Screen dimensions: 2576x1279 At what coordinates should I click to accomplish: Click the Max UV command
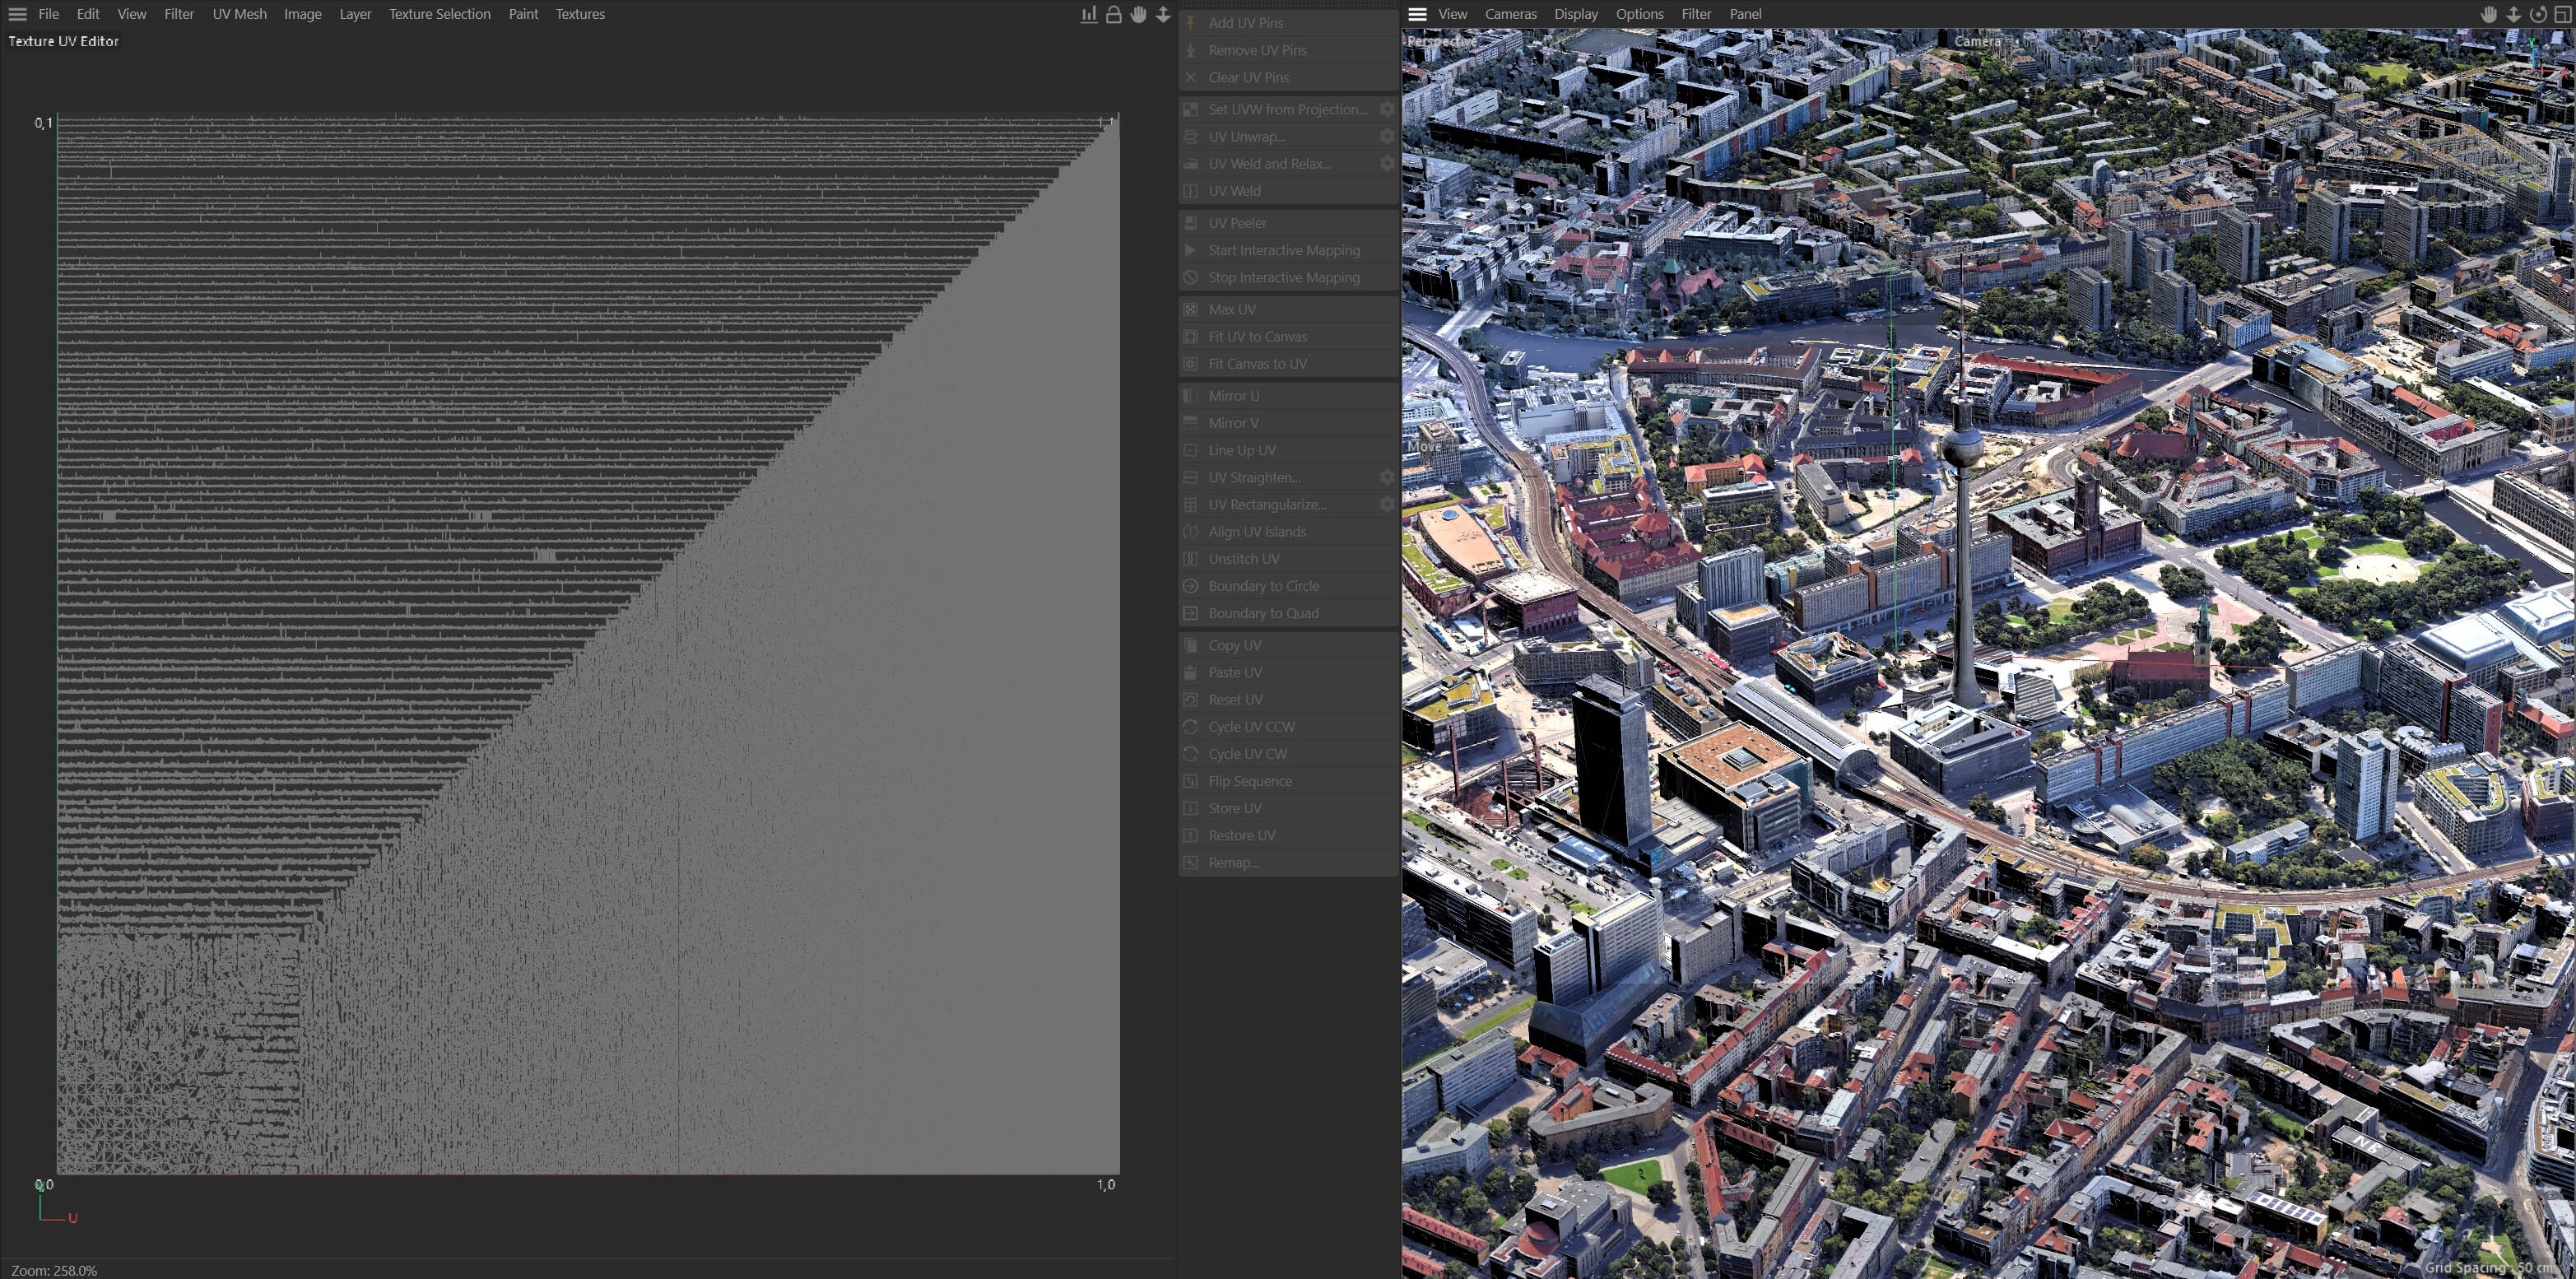1288,309
